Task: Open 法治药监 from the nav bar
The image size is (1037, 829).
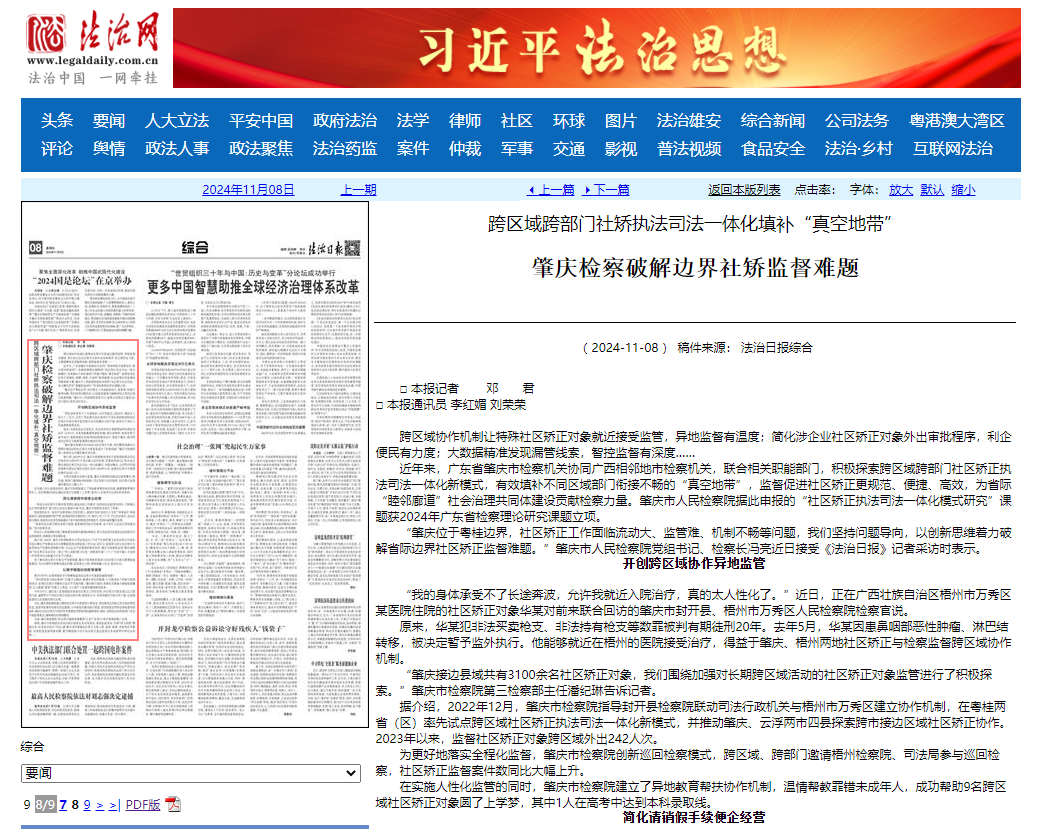Action: (345, 148)
